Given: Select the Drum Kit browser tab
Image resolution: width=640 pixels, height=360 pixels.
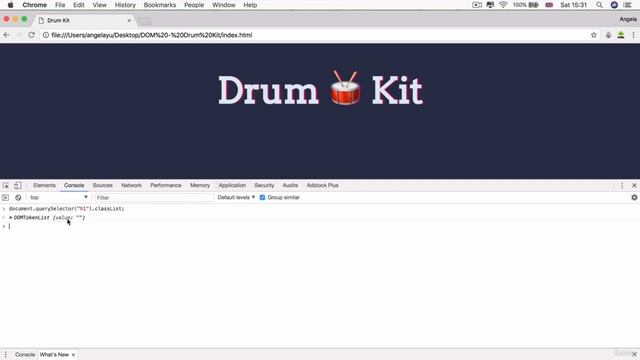Looking at the screenshot, I should click(84, 20).
